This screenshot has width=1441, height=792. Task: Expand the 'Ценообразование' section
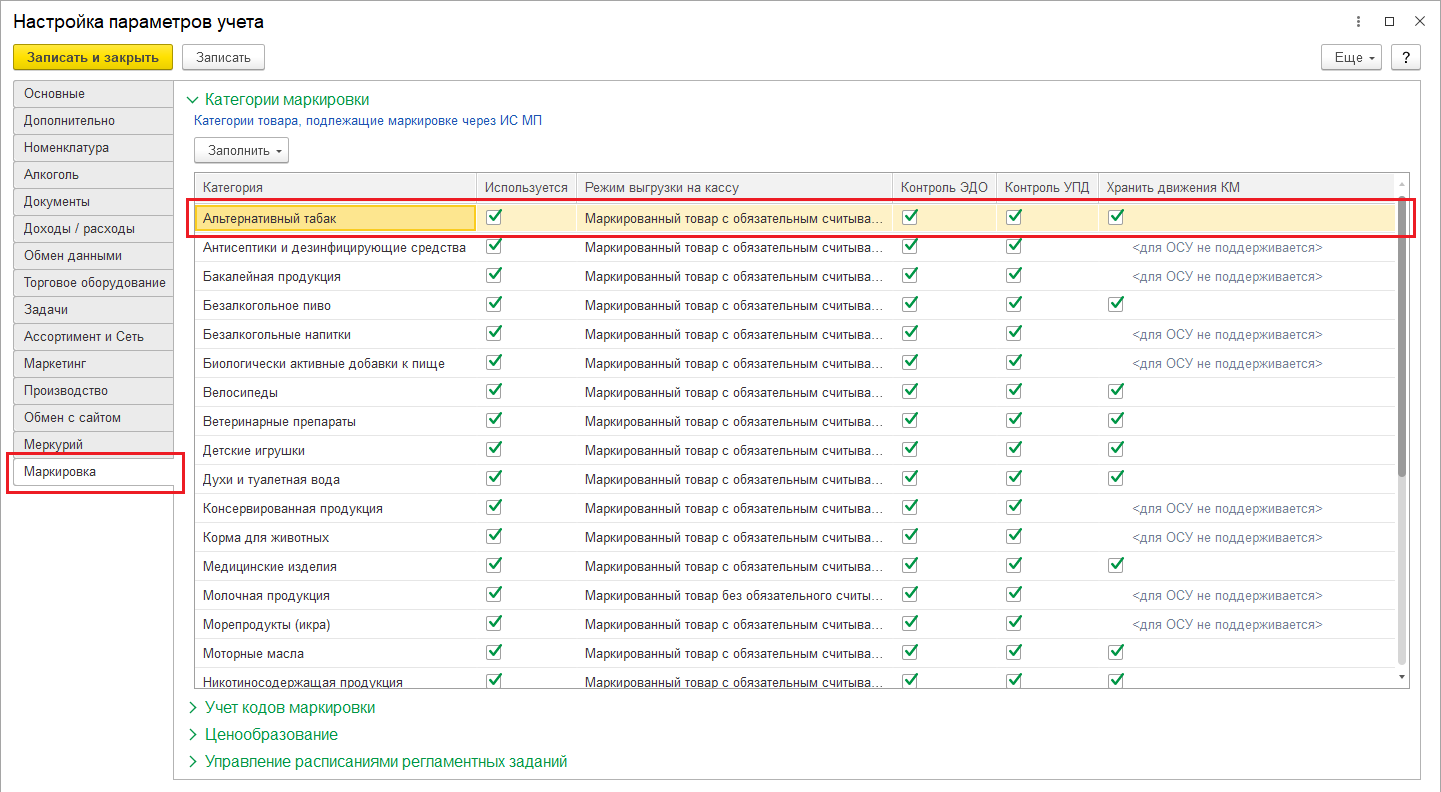click(x=271, y=735)
